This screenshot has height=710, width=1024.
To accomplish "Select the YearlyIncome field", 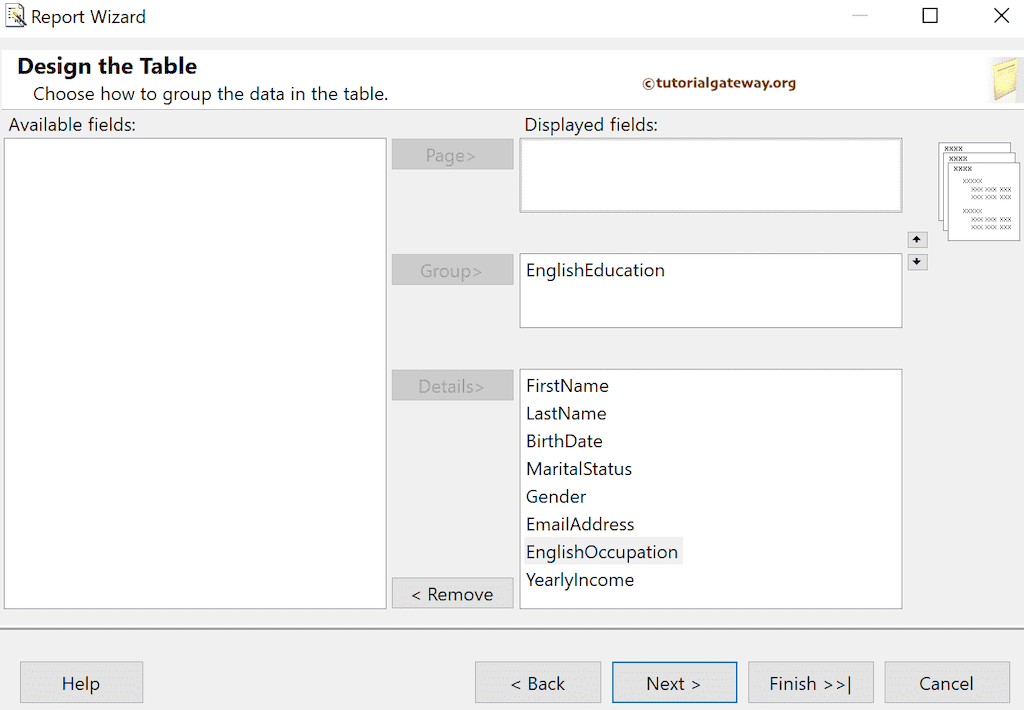I will [x=580, y=579].
